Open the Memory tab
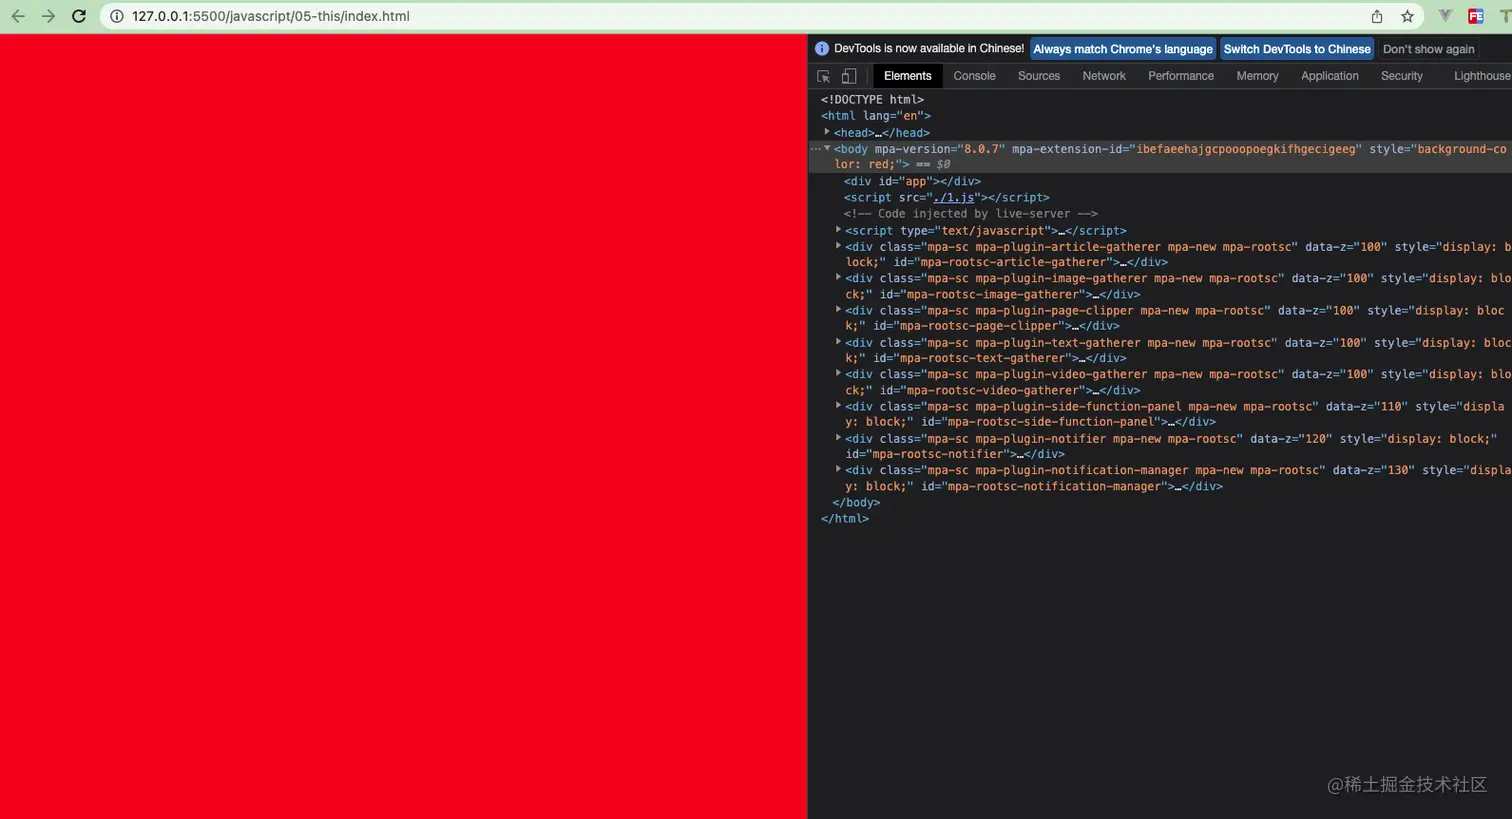 pyautogui.click(x=1257, y=76)
